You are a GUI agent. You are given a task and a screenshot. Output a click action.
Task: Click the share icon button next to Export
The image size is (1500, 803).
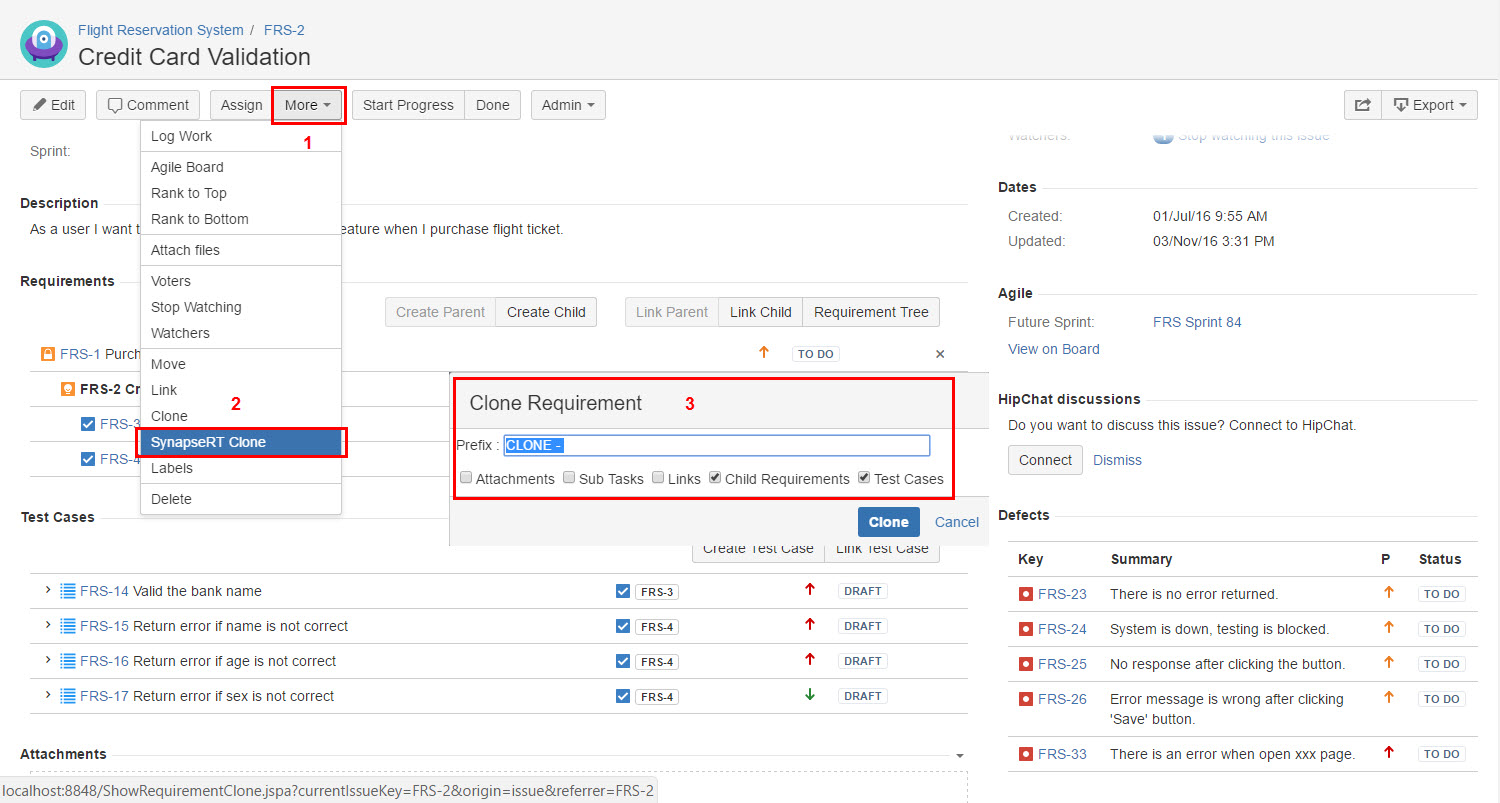(1362, 105)
